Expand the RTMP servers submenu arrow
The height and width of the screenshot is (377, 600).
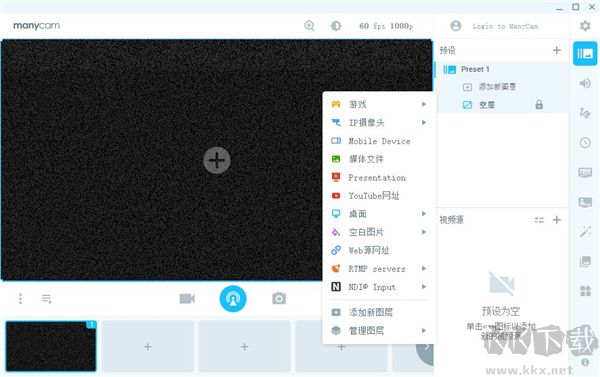click(424, 268)
